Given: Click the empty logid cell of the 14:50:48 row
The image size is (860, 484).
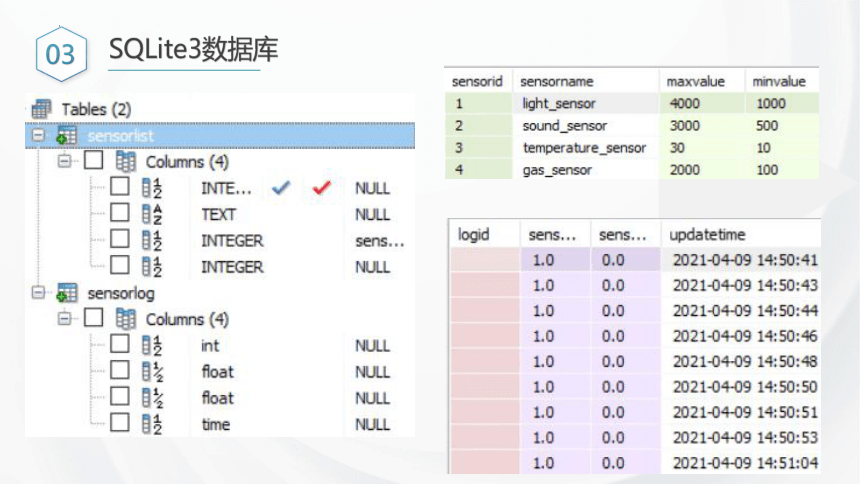Looking at the screenshot, I should 485,362.
